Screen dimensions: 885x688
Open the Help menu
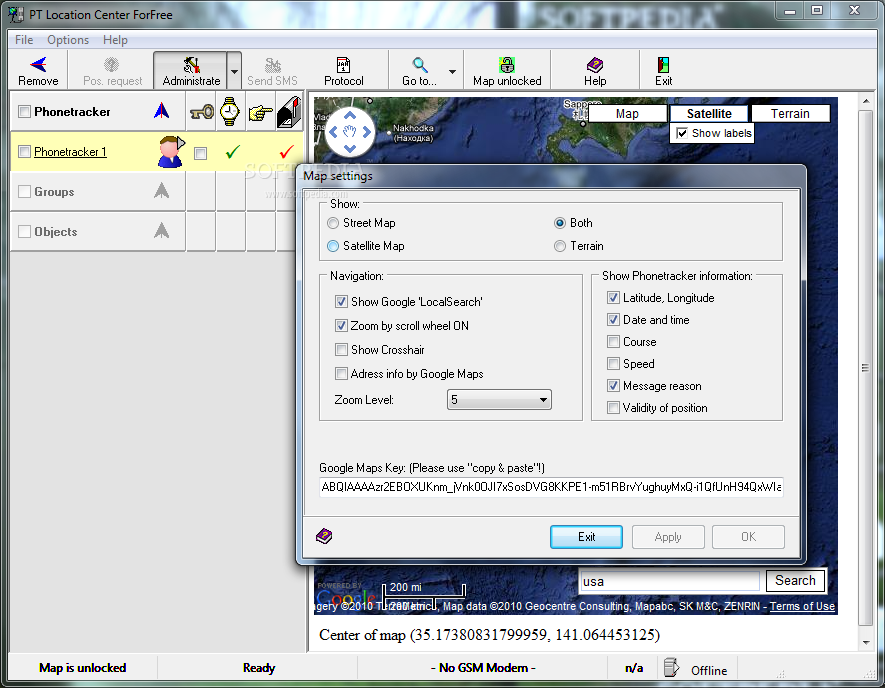click(115, 40)
